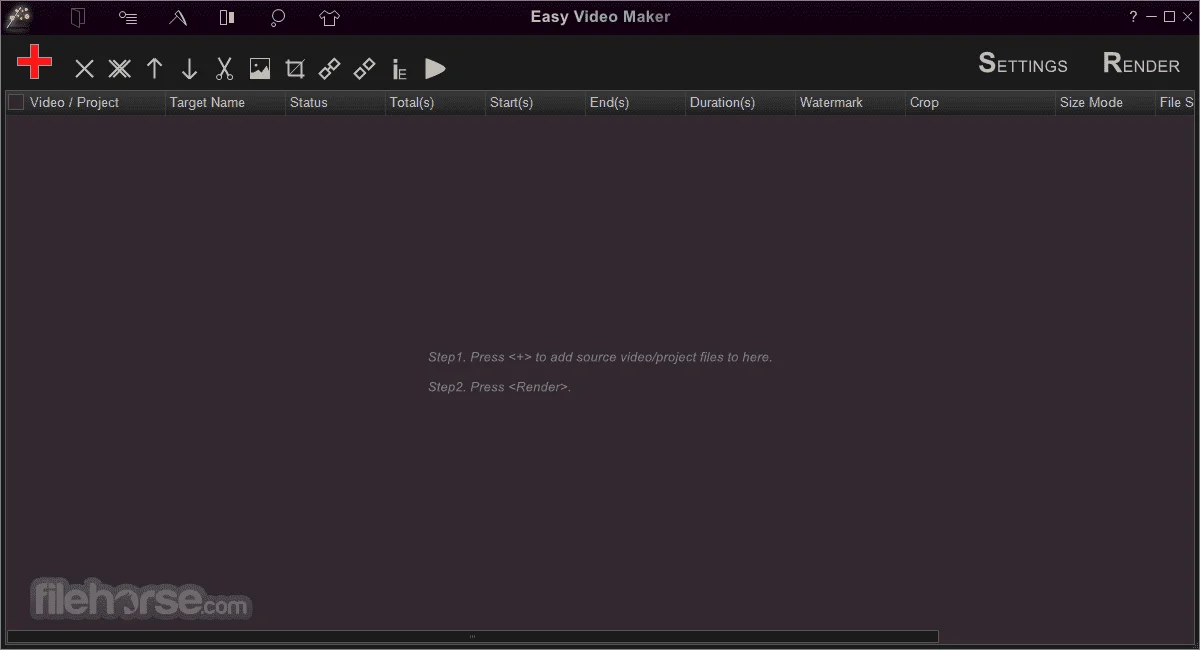Image resolution: width=1200 pixels, height=650 pixels.
Task: Click the Watermark column header
Action: click(850, 102)
